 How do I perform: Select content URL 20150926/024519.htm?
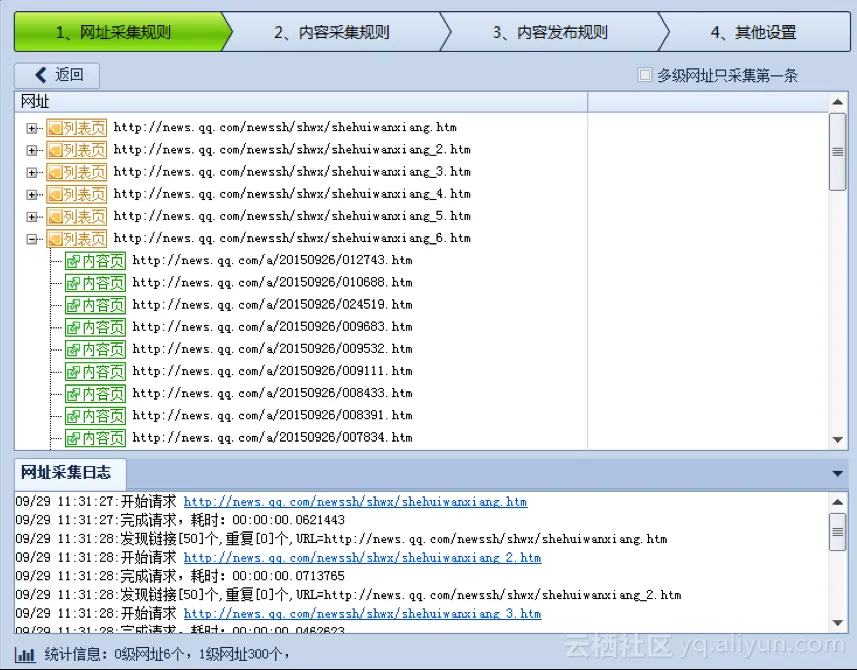click(272, 304)
